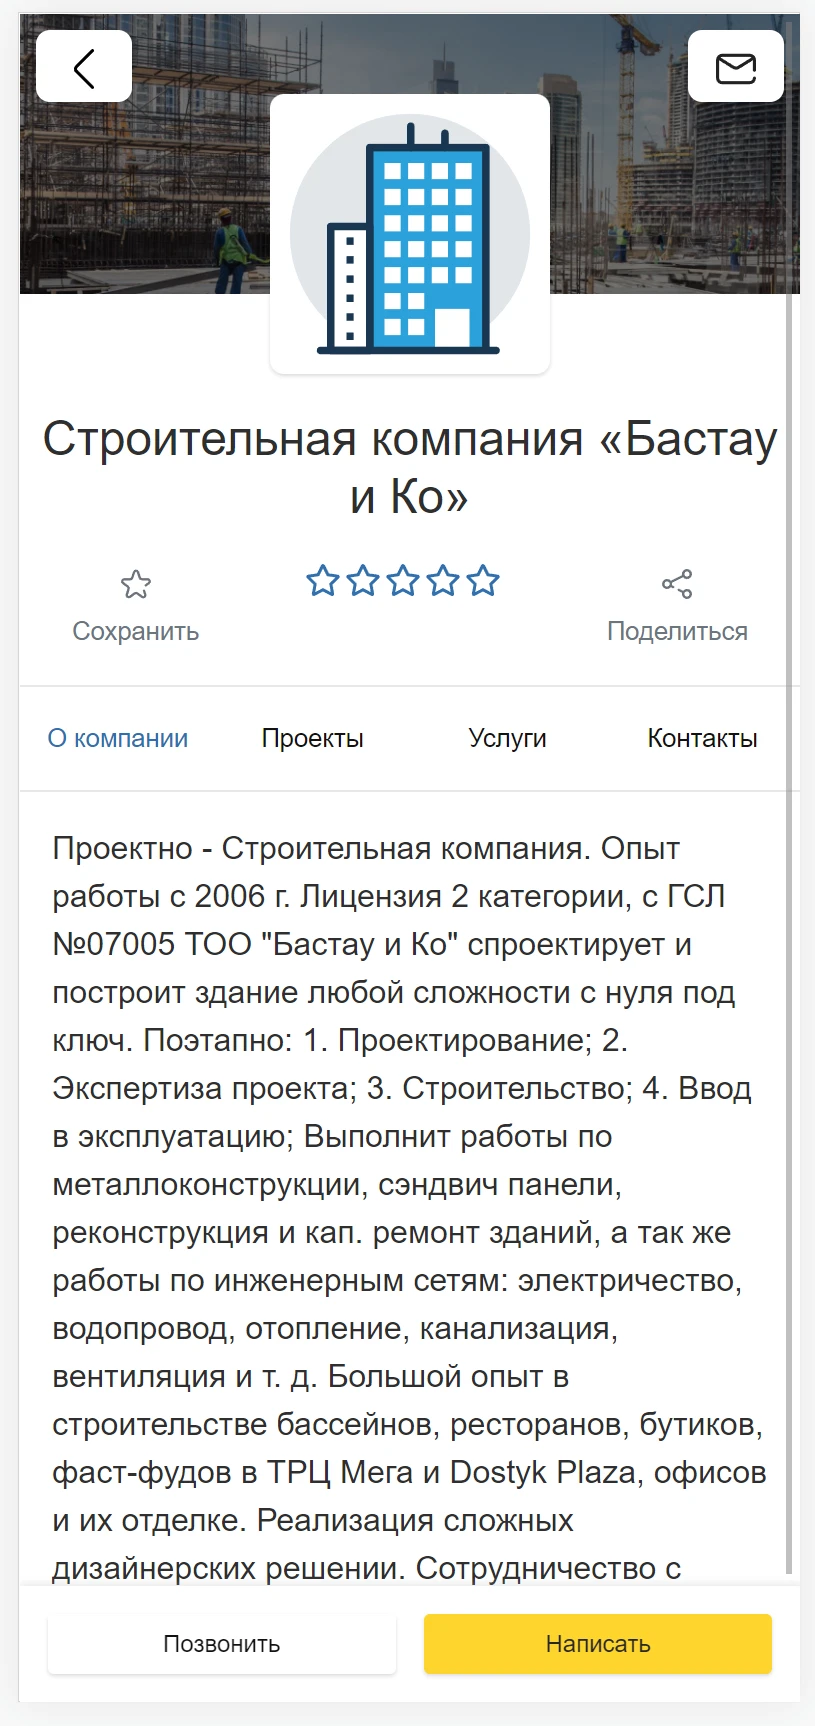
Task: Select the second rating star
Action: click(363, 581)
